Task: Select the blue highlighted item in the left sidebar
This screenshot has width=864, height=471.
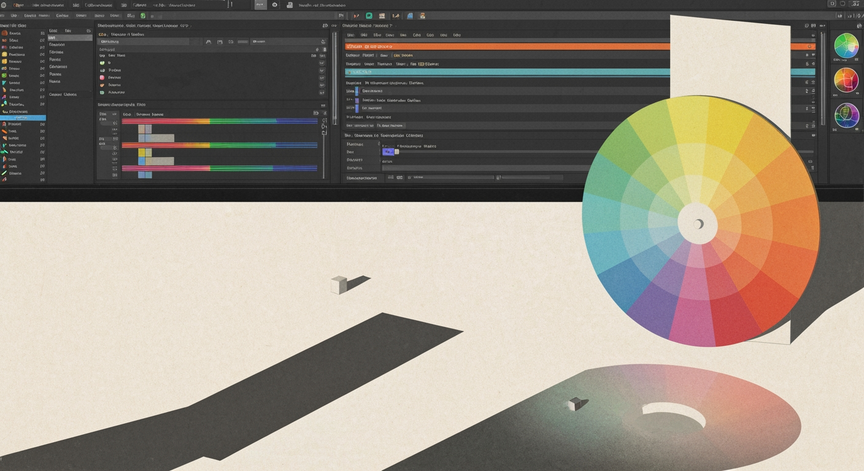Action: [23, 117]
